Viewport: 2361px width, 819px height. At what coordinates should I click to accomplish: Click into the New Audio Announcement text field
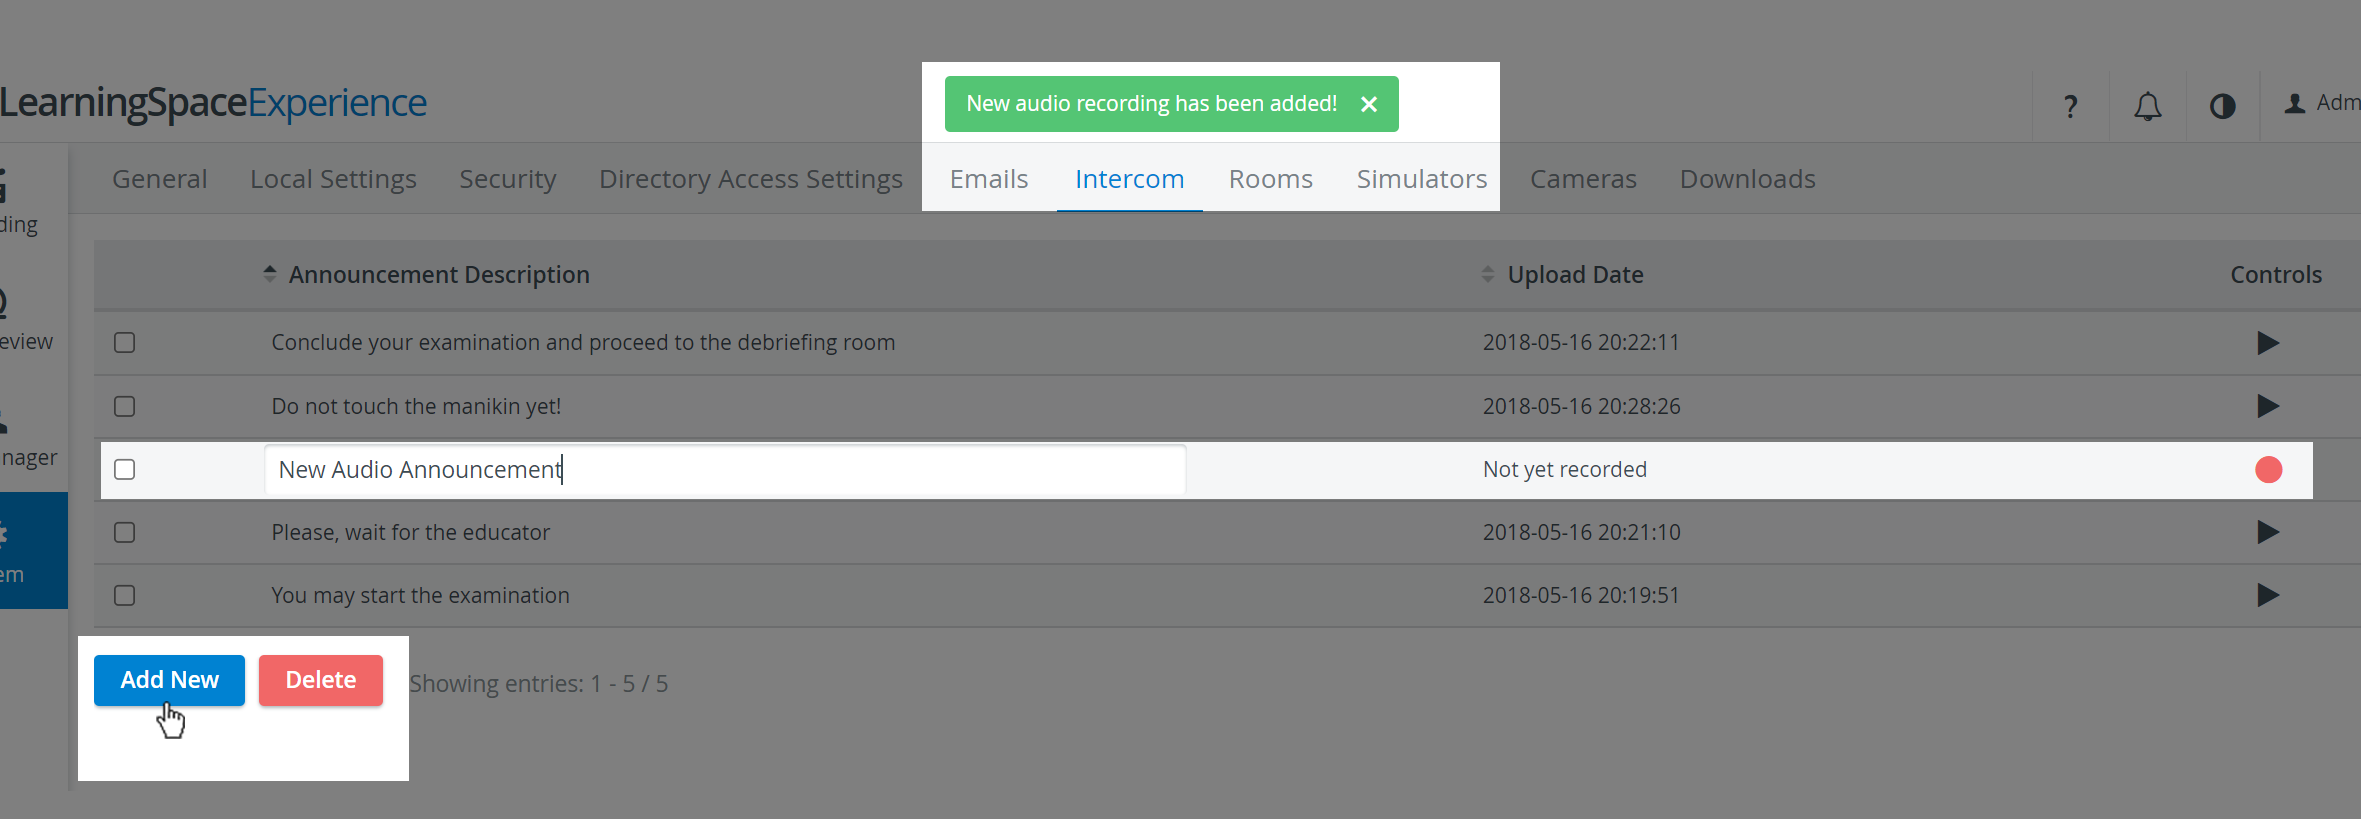[725, 470]
